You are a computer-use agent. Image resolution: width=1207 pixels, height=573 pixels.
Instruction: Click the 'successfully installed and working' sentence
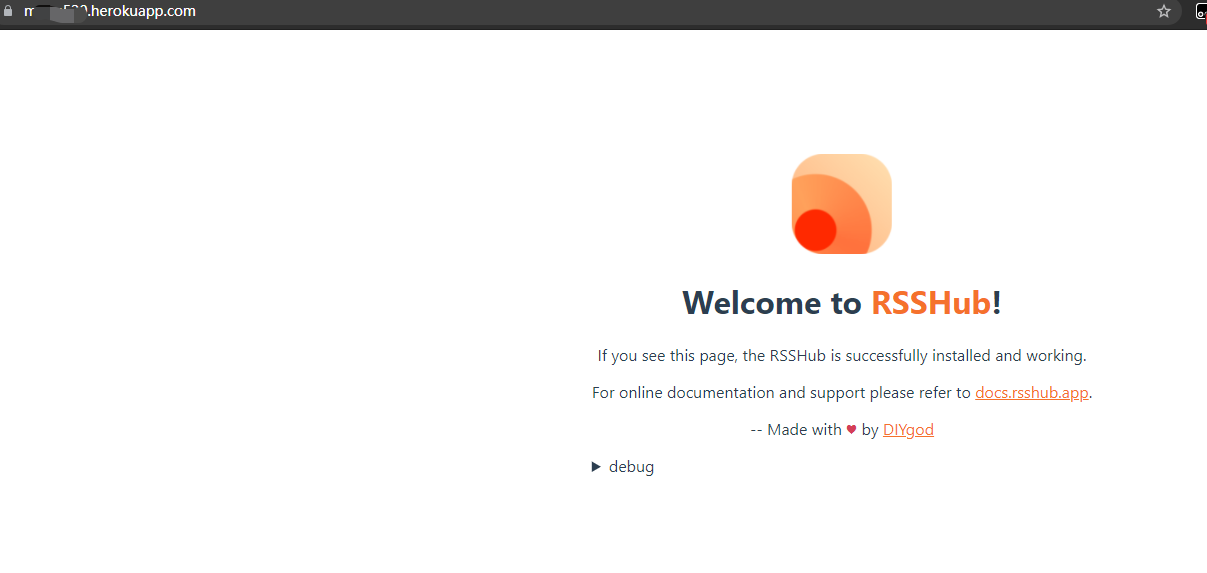click(842, 356)
